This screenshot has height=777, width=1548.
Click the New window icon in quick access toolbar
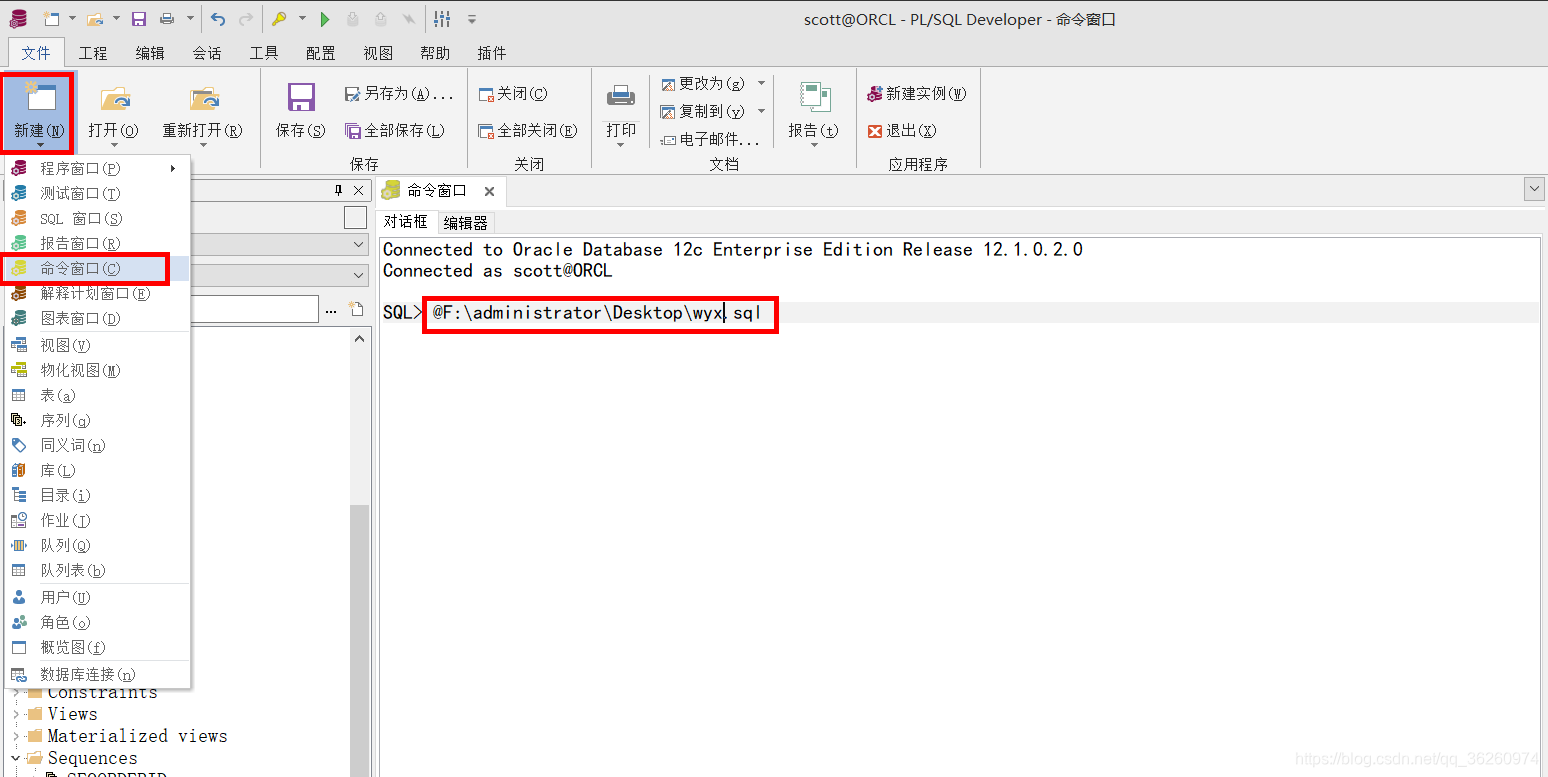coord(51,19)
